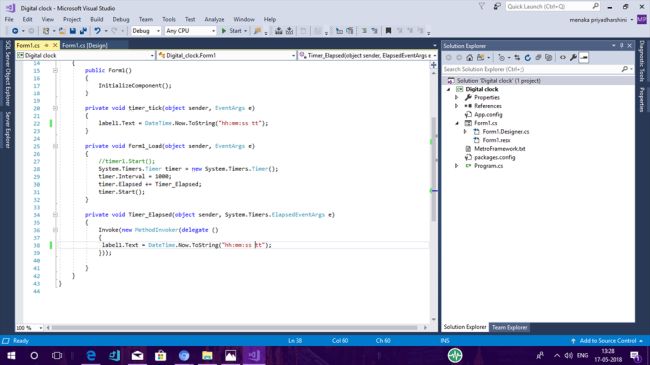Refresh Solution Explorer with circular arrow icon

coord(527,58)
